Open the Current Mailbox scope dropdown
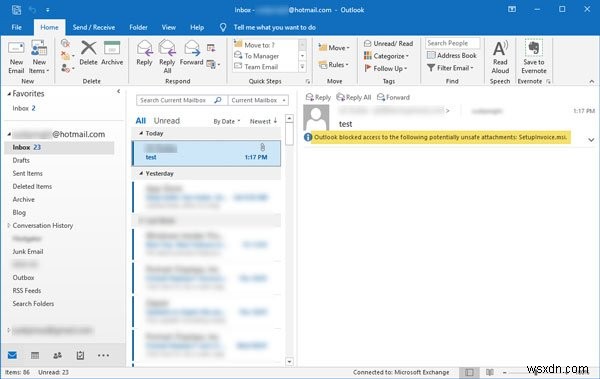The image size is (600, 379). 258,100
